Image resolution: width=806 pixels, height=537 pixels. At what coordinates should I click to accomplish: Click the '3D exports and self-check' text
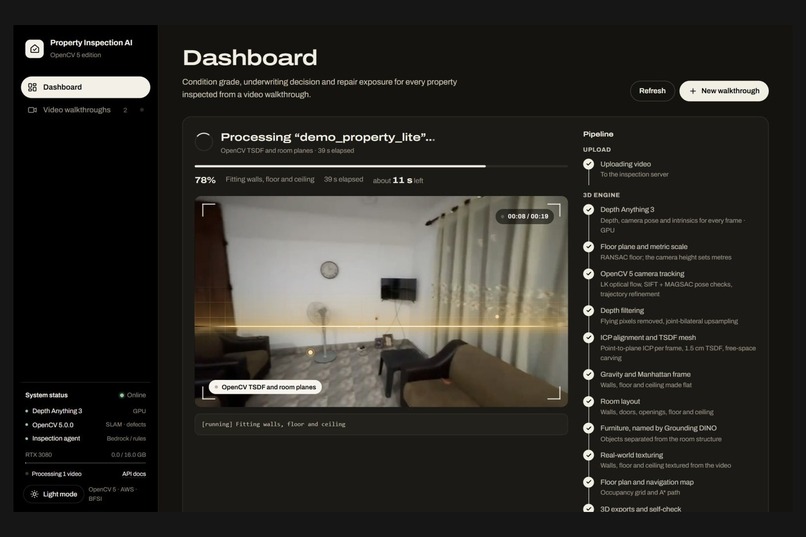click(640, 509)
